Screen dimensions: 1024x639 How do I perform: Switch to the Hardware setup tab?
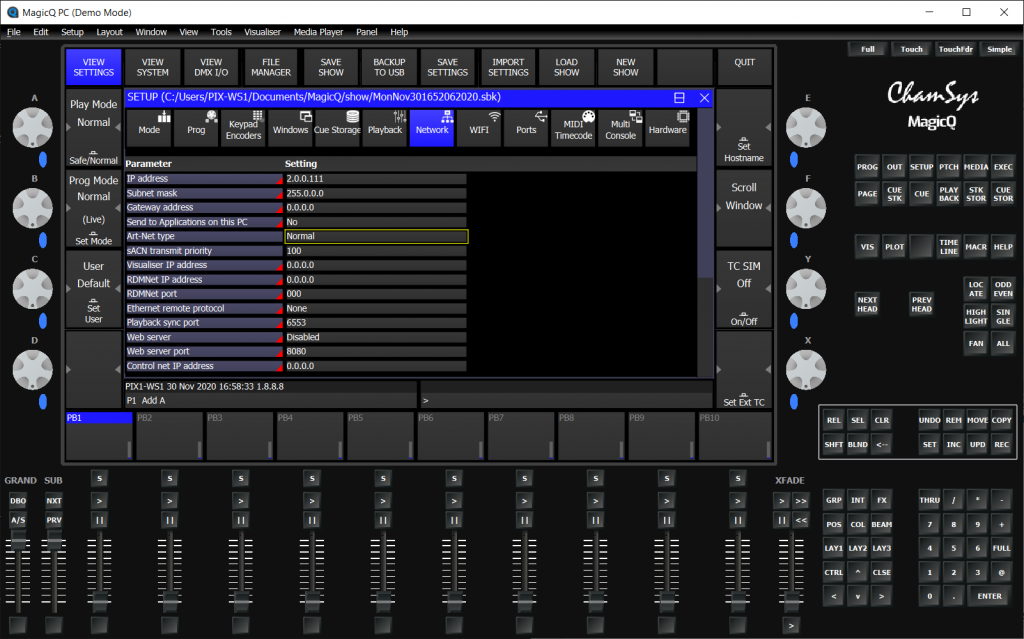coord(667,128)
